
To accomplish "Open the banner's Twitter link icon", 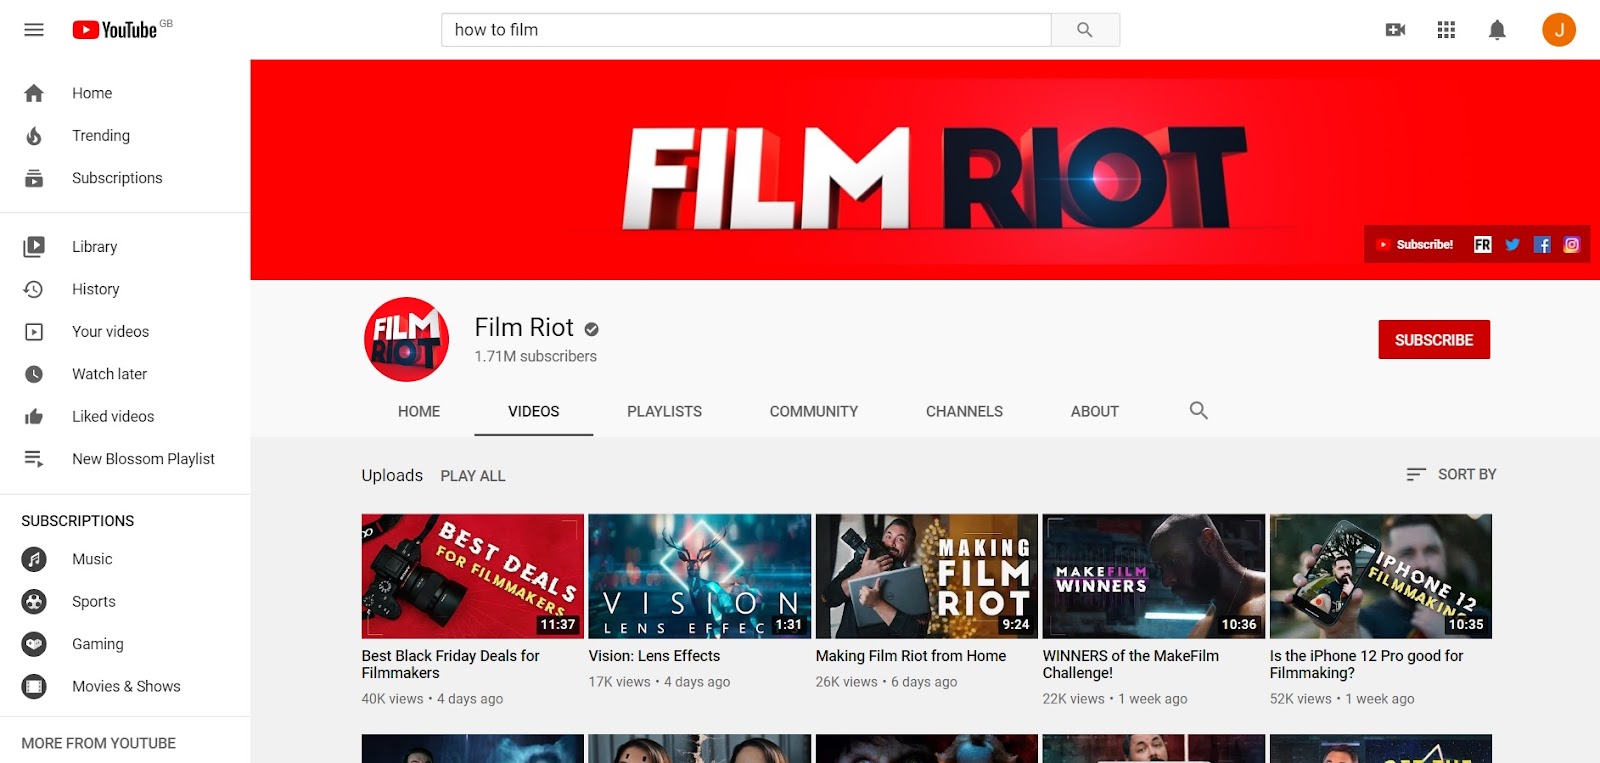I will click(1512, 245).
